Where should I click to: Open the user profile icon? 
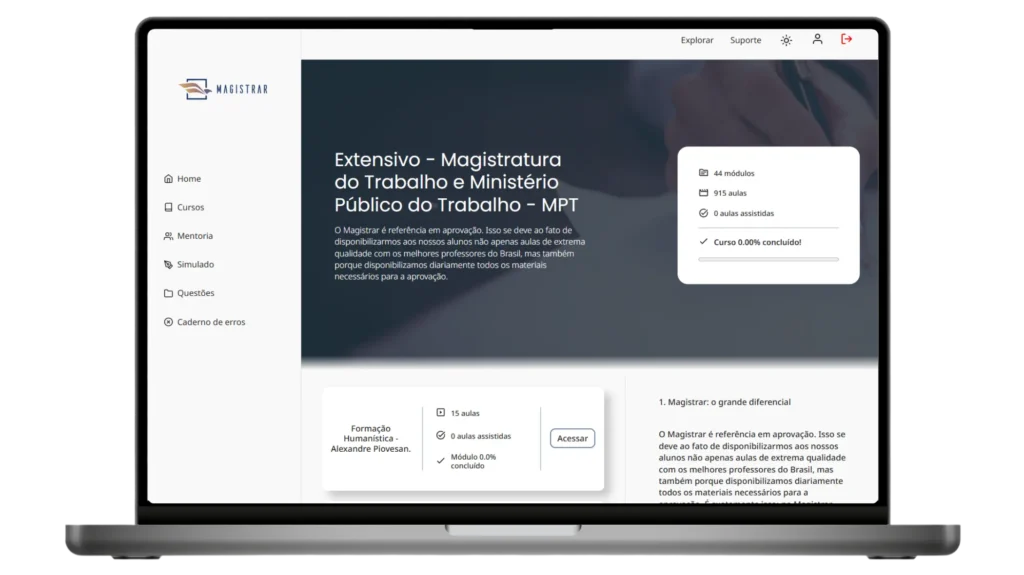817,39
